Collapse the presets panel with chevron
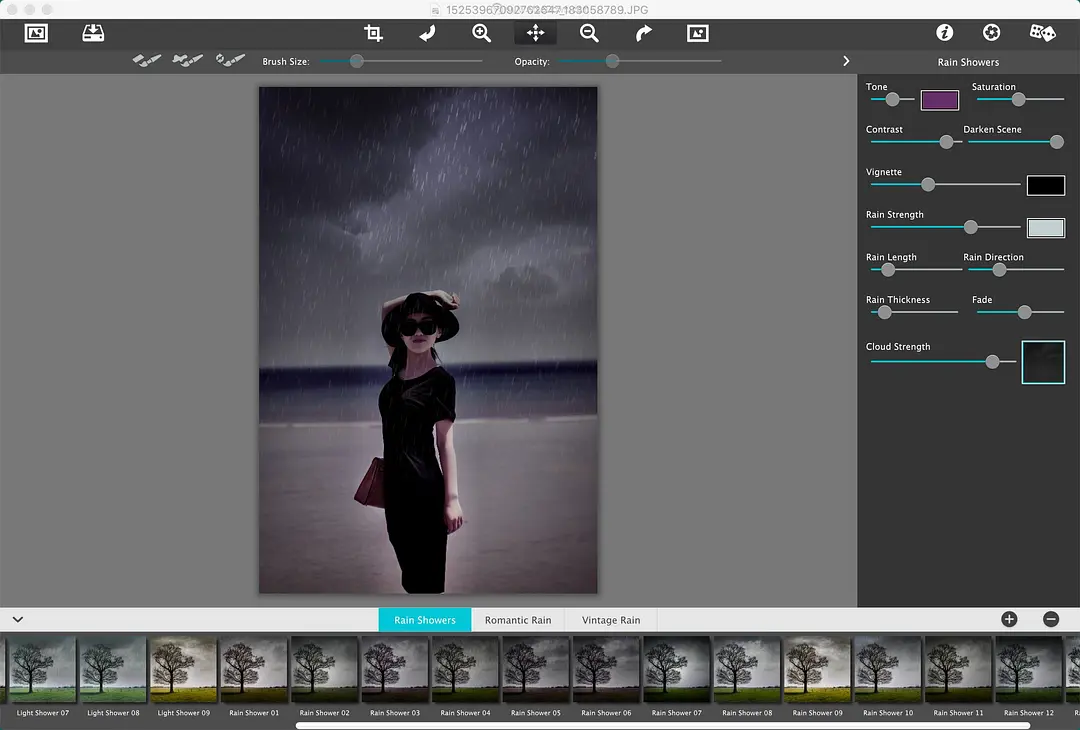Screen dimensions: 1080x730 (18, 620)
